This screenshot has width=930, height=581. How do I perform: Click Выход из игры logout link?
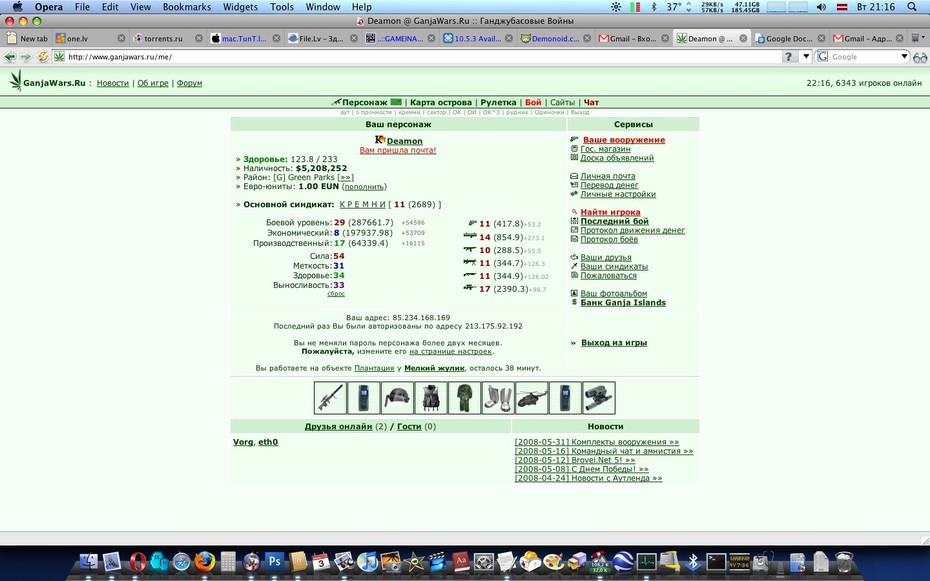tap(614, 343)
